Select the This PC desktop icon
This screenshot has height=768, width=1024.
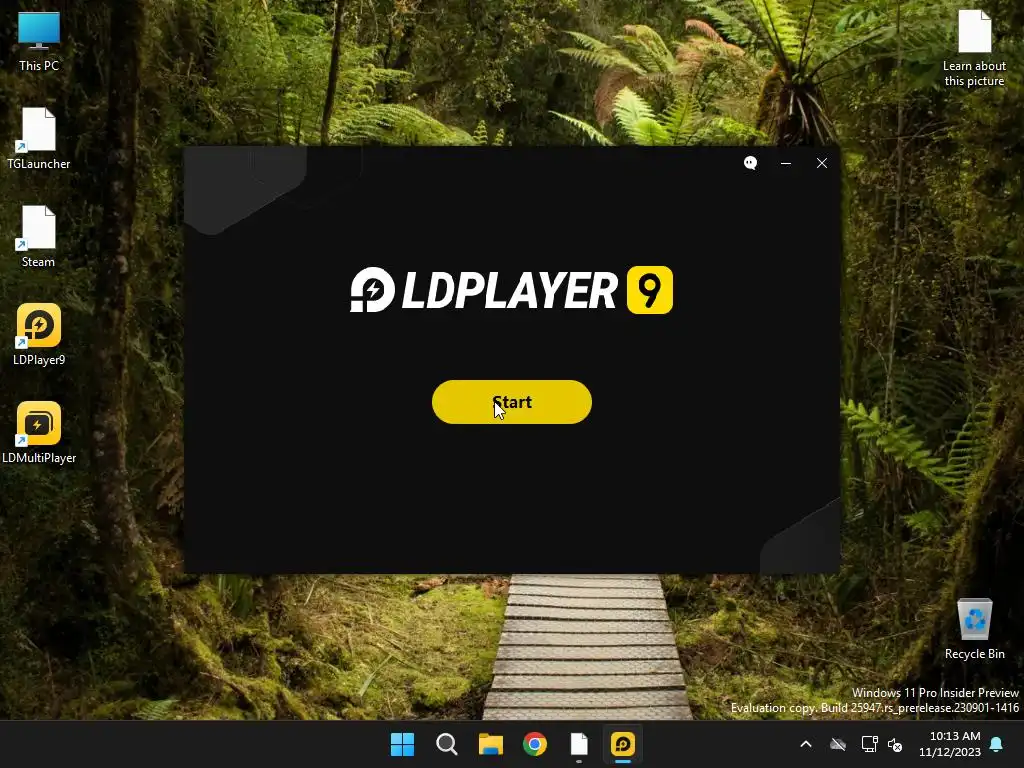[39, 42]
